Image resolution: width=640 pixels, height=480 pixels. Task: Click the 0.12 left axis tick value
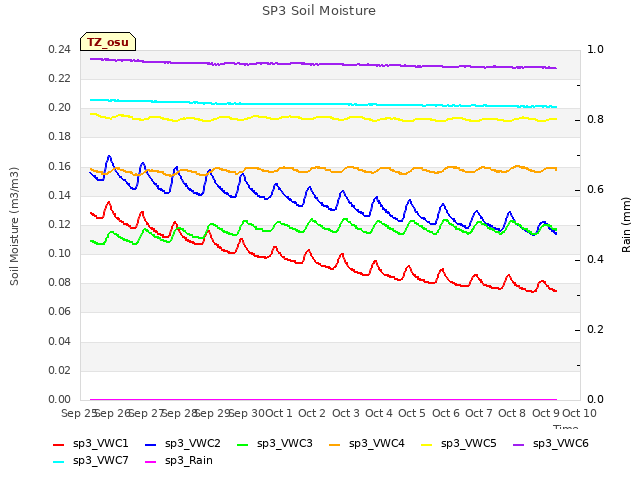pyautogui.click(x=60, y=224)
